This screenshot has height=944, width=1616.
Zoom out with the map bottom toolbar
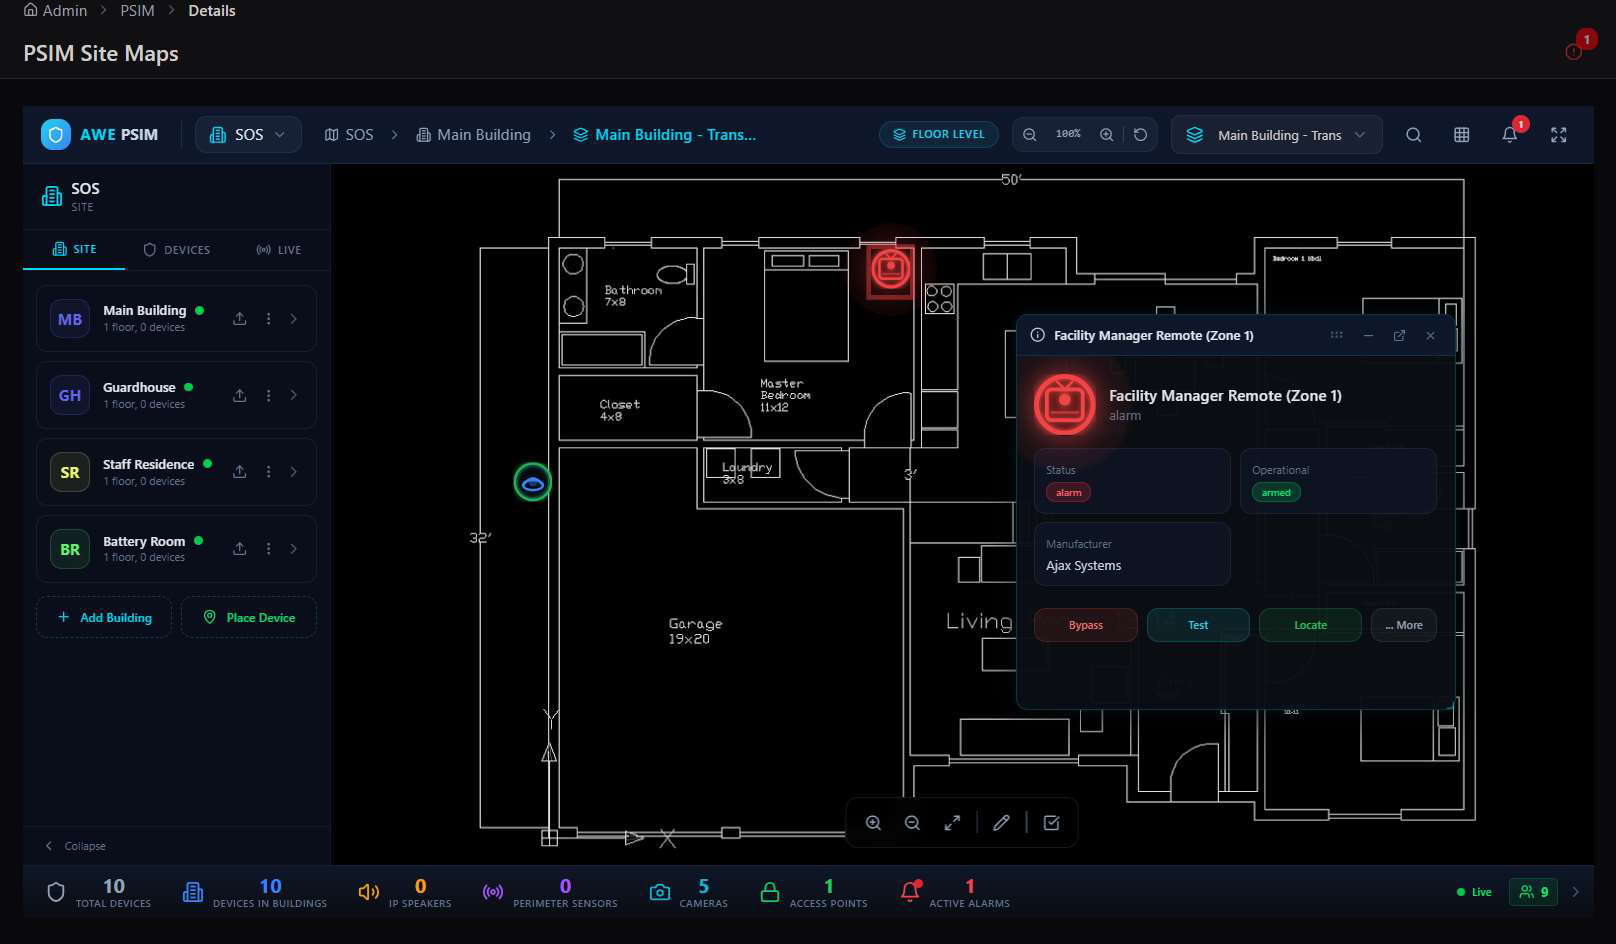[912, 823]
